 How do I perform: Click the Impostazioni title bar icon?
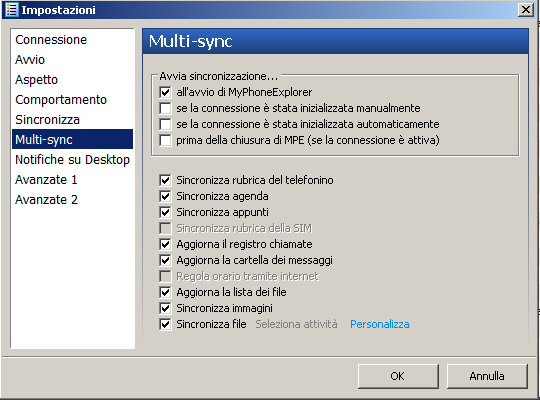click(x=11, y=10)
